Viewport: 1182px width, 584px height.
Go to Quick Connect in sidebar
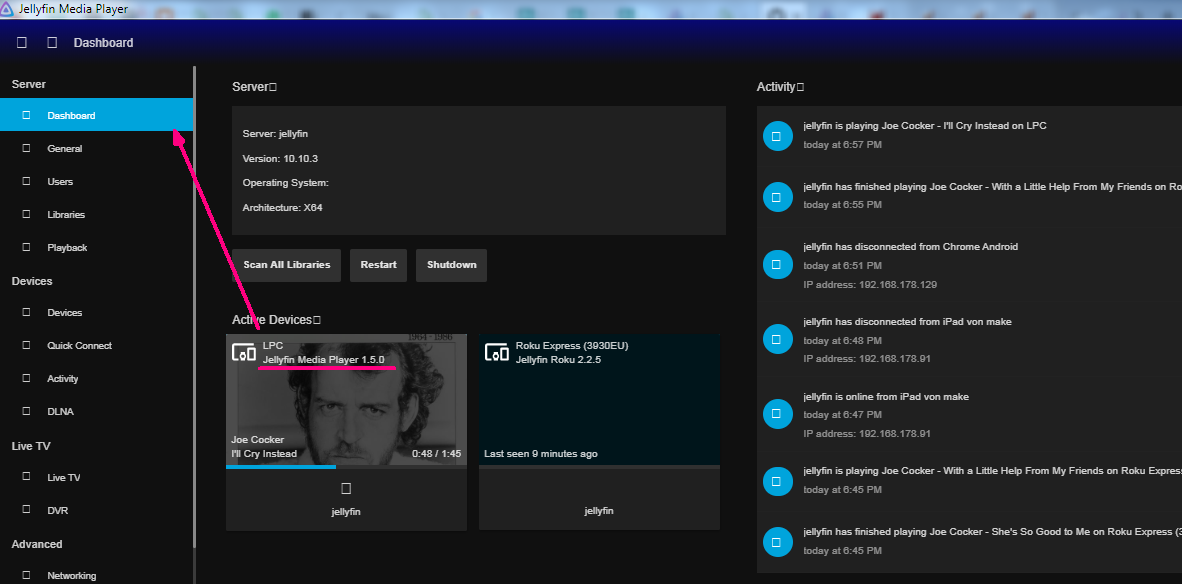coord(79,346)
